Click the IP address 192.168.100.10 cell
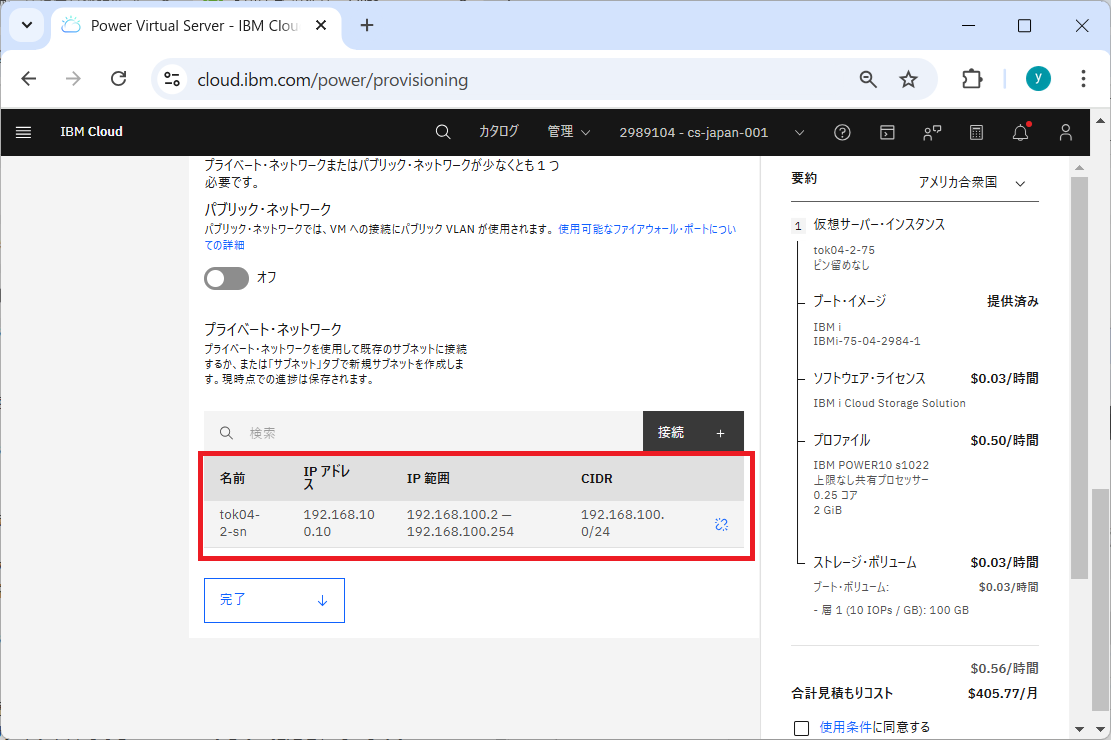The image size is (1111, 740). (x=339, y=523)
